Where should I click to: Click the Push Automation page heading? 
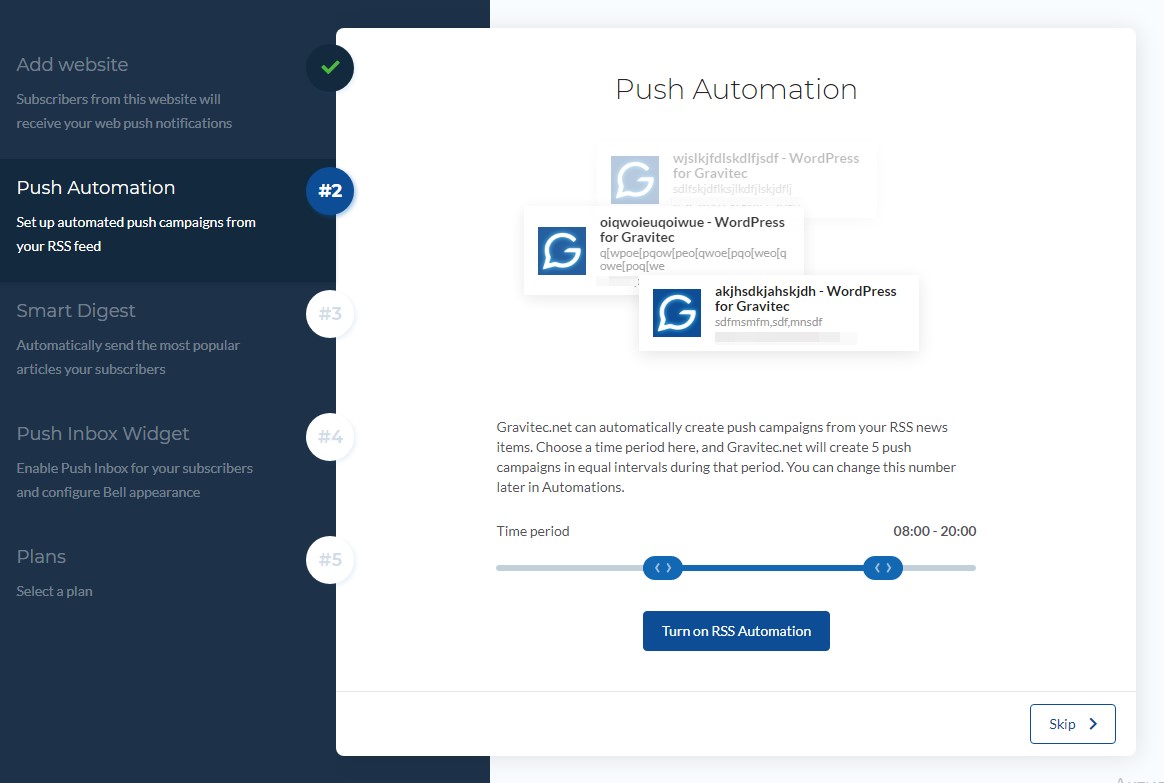[x=736, y=89]
